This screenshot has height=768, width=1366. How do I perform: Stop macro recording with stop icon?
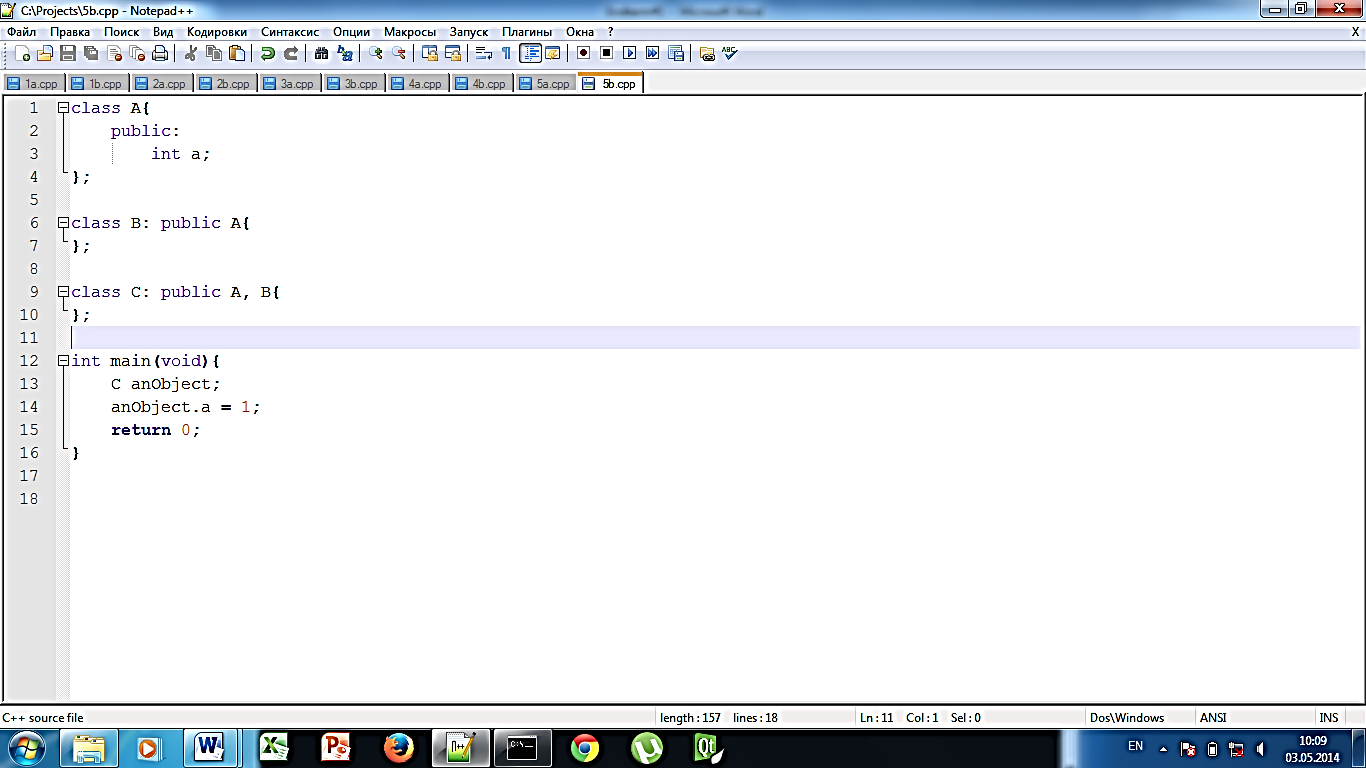tap(606, 54)
